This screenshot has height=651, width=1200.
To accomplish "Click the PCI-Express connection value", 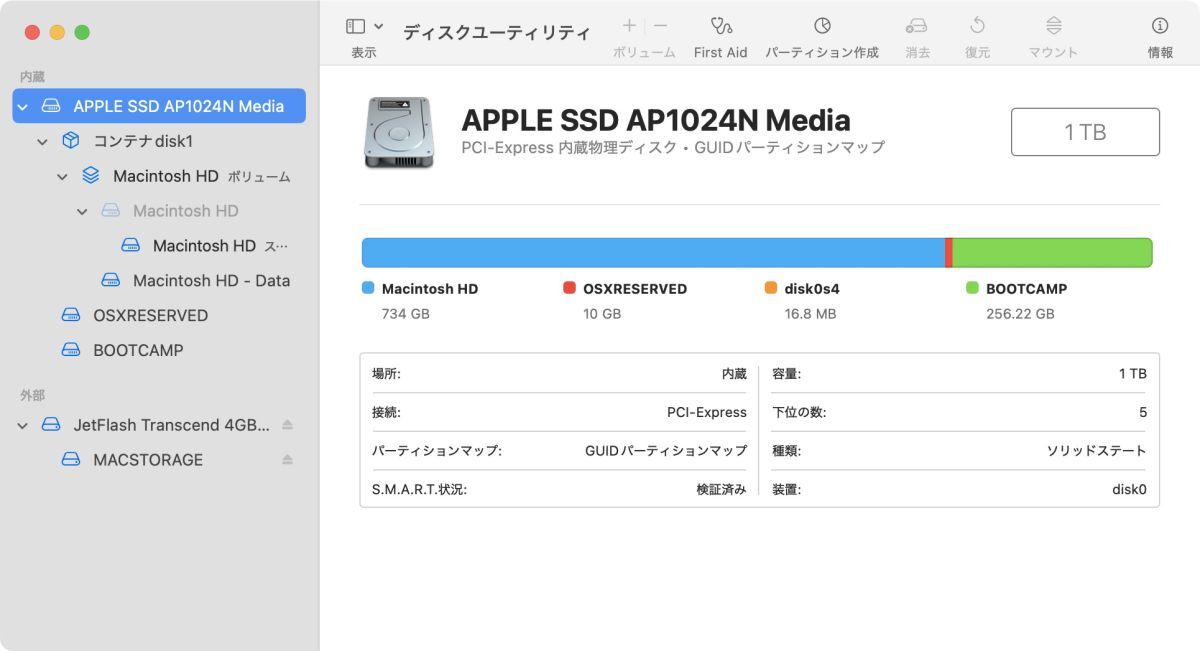I will [x=707, y=412].
